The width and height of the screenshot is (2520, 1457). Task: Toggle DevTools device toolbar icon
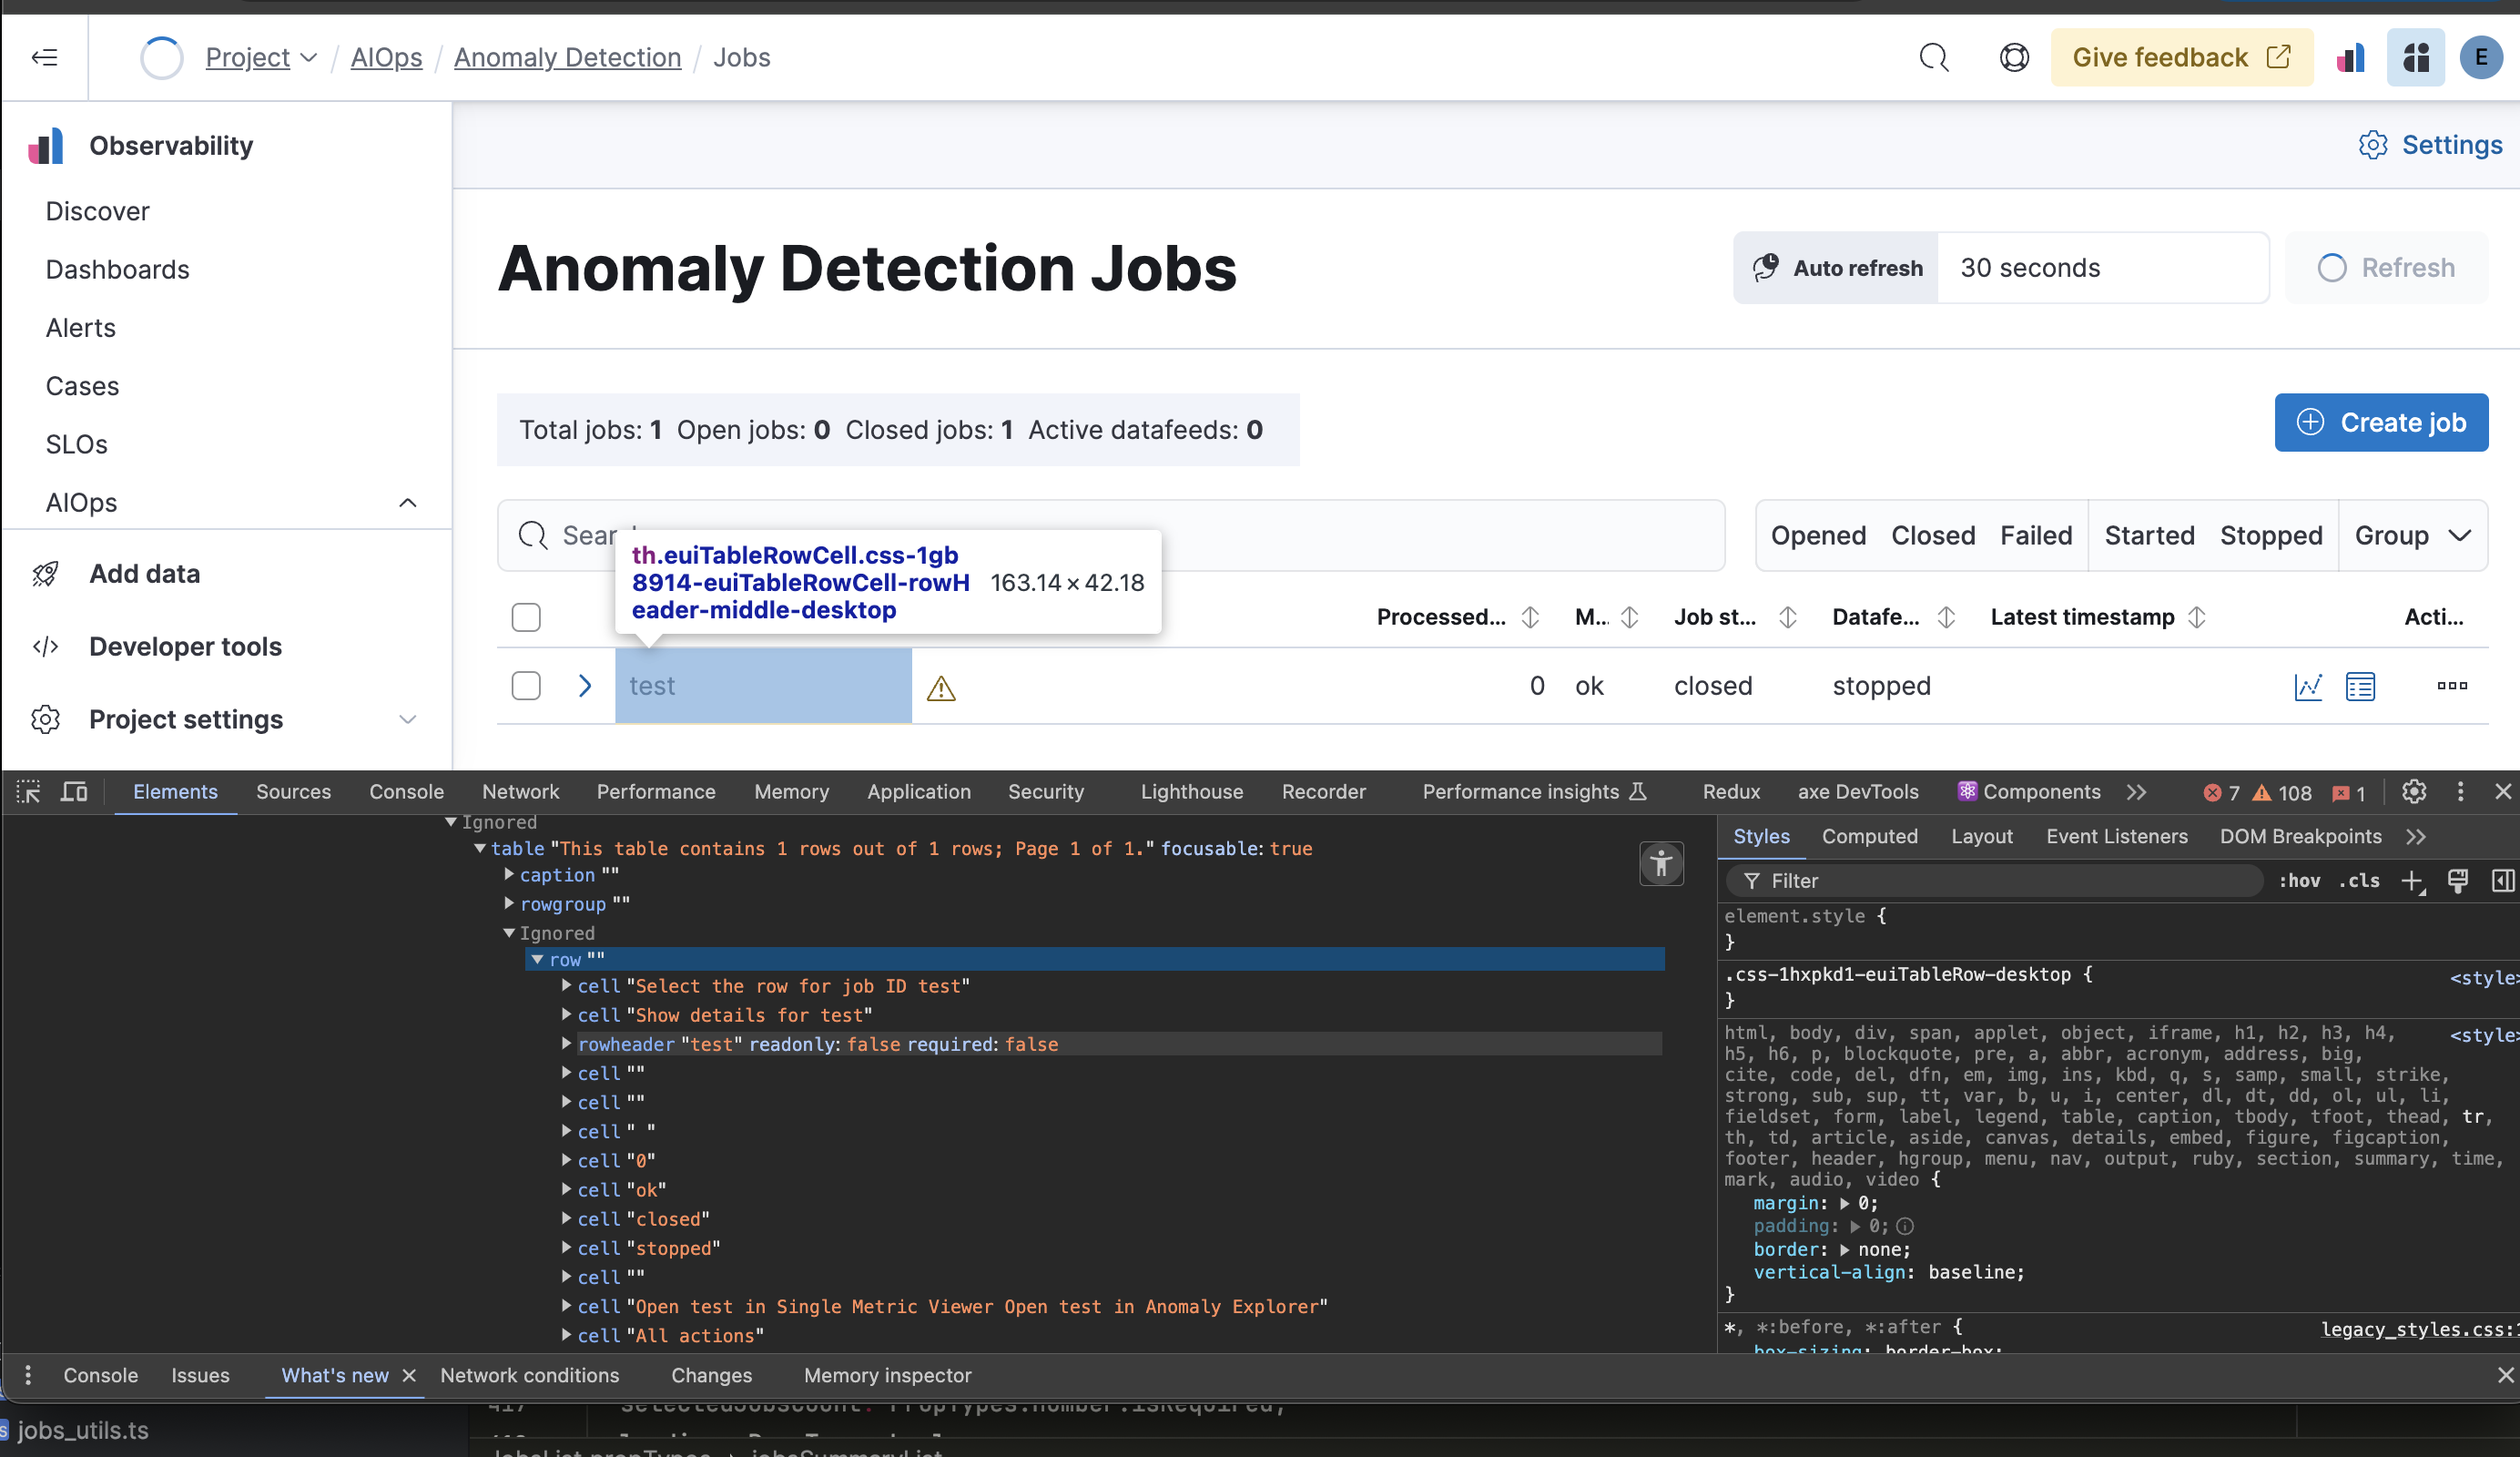(74, 792)
